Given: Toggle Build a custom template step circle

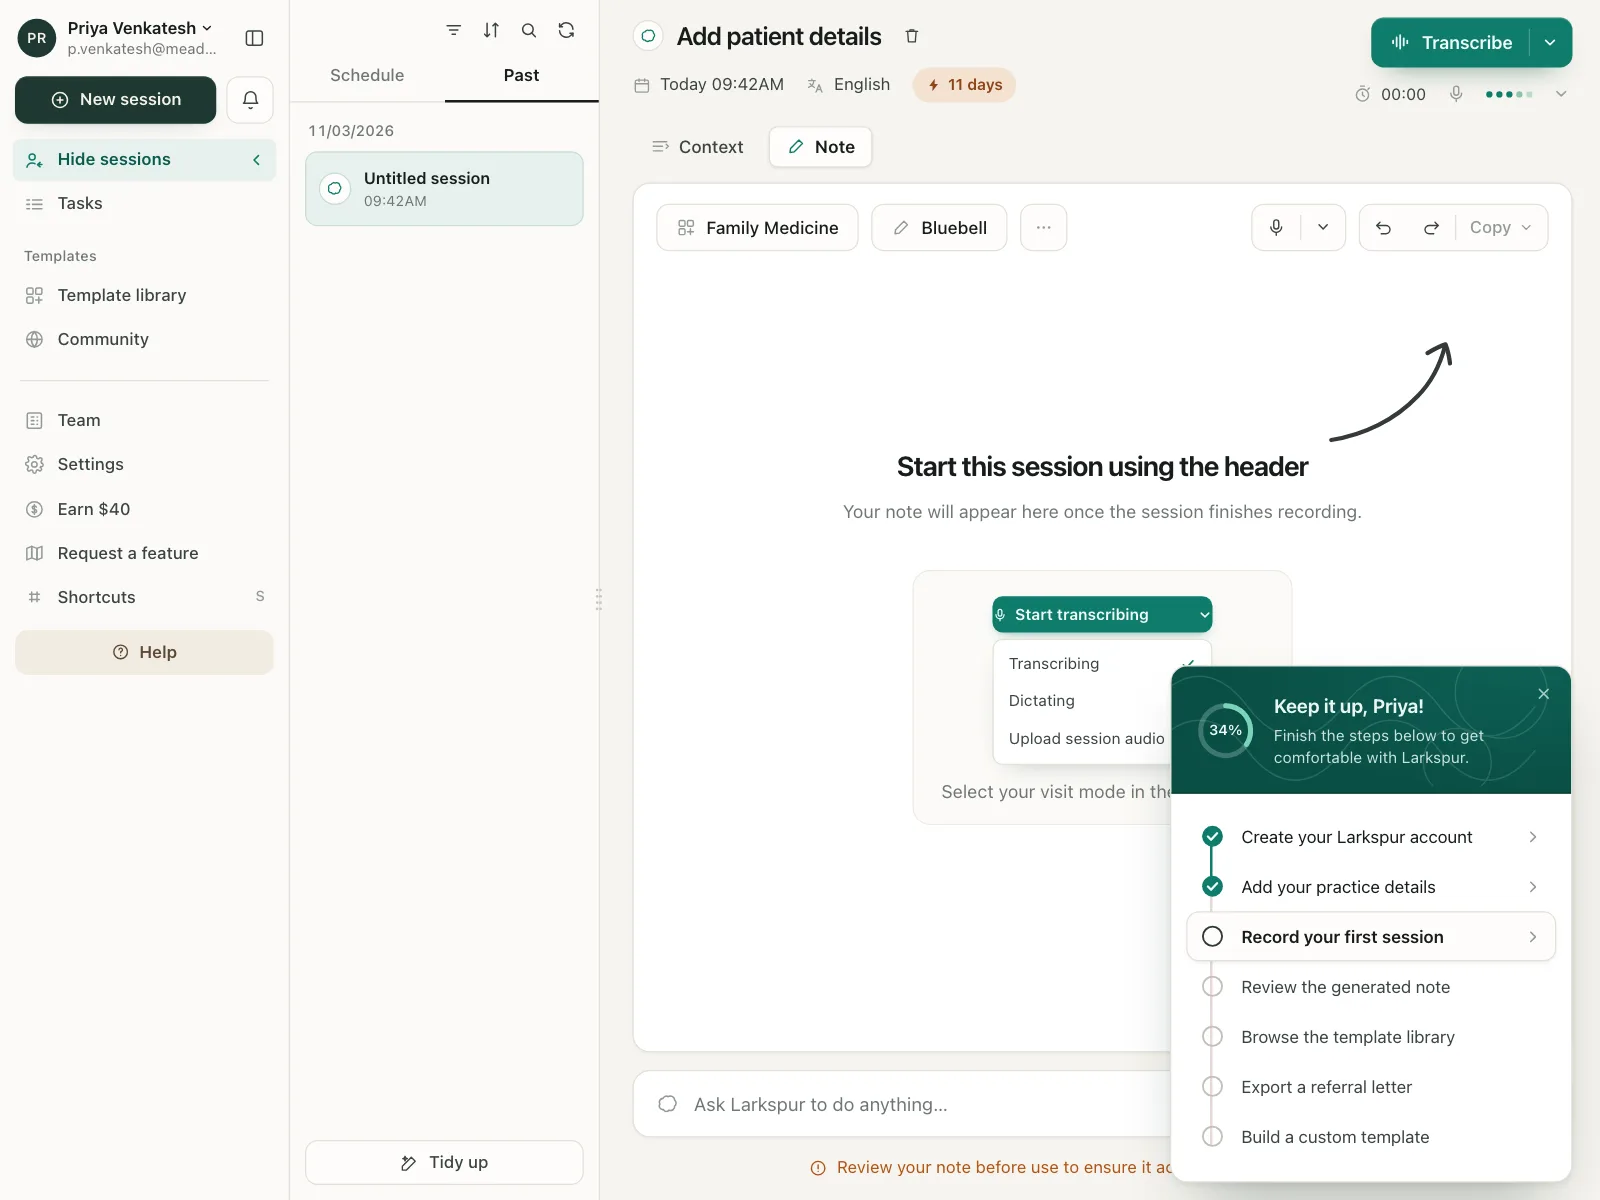Looking at the screenshot, I should click(1212, 1137).
